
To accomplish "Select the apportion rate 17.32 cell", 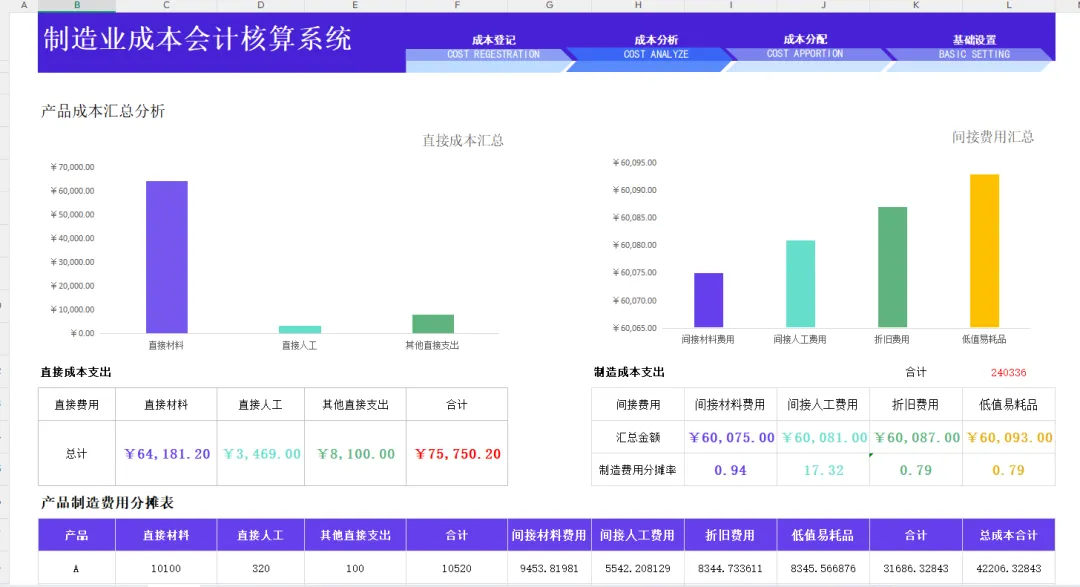I will coord(824,470).
